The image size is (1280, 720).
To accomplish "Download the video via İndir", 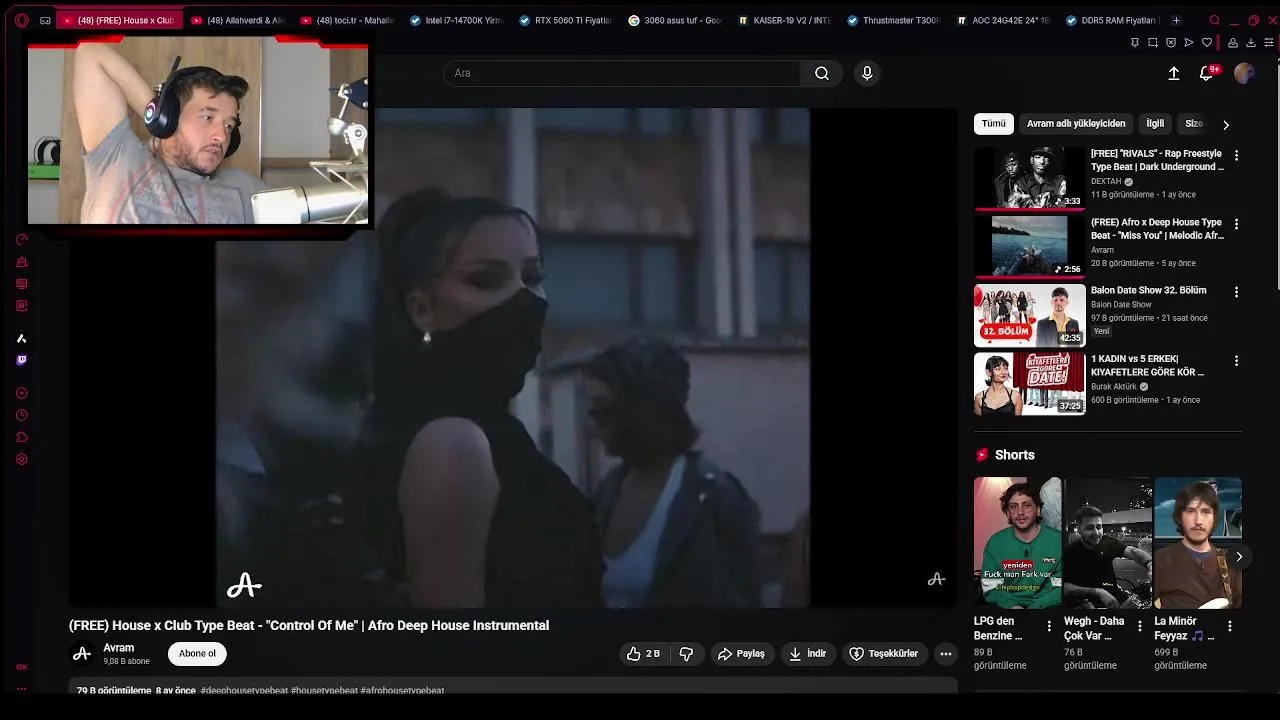I will (x=807, y=653).
